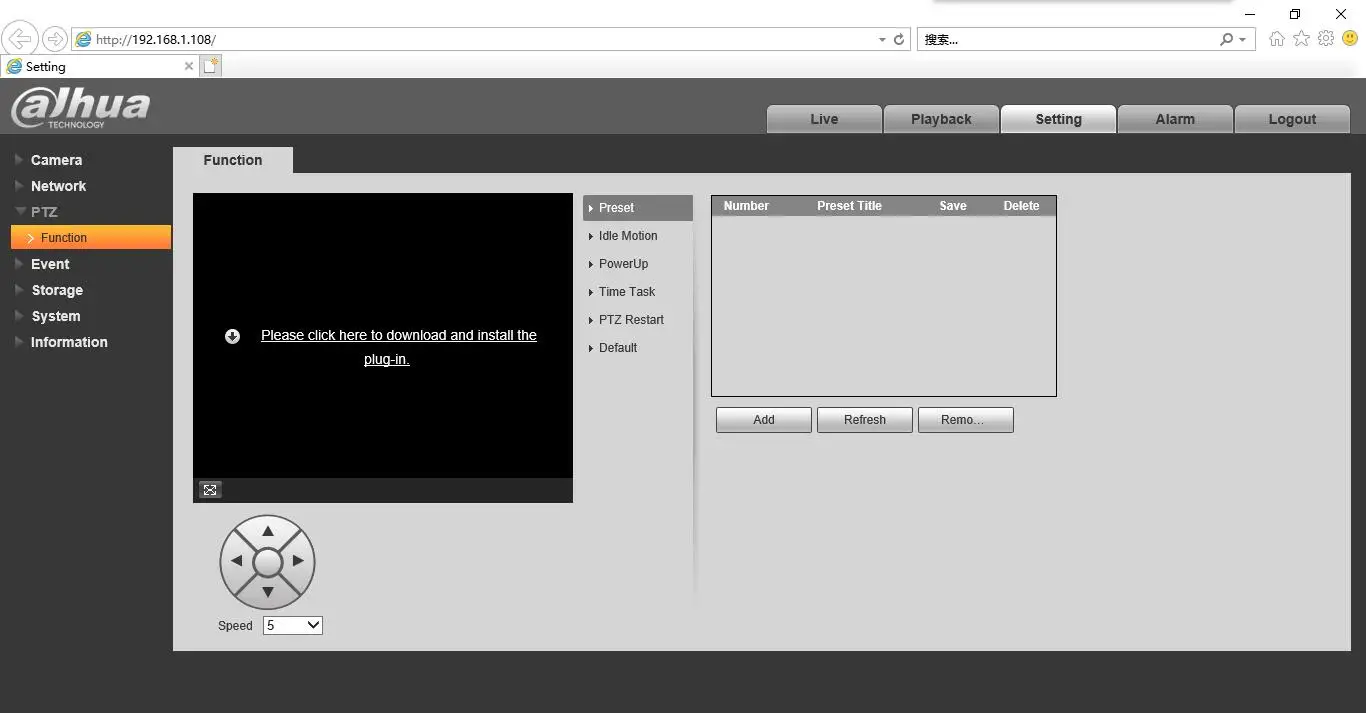Viewport: 1366px width, 713px height.
Task: Open the address bar history dropdown
Action: (x=882, y=40)
